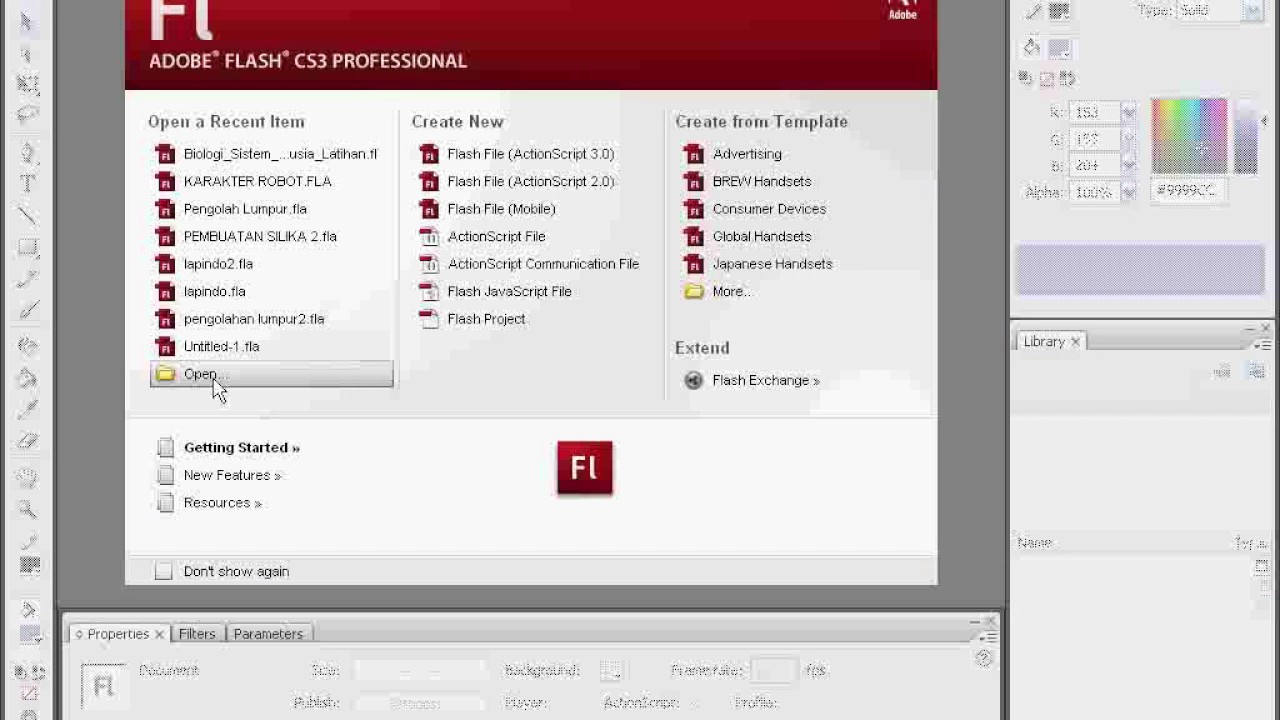The height and width of the screenshot is (720, 1280).
Task: Select the Subselection tool
Action: coord(27,53)
